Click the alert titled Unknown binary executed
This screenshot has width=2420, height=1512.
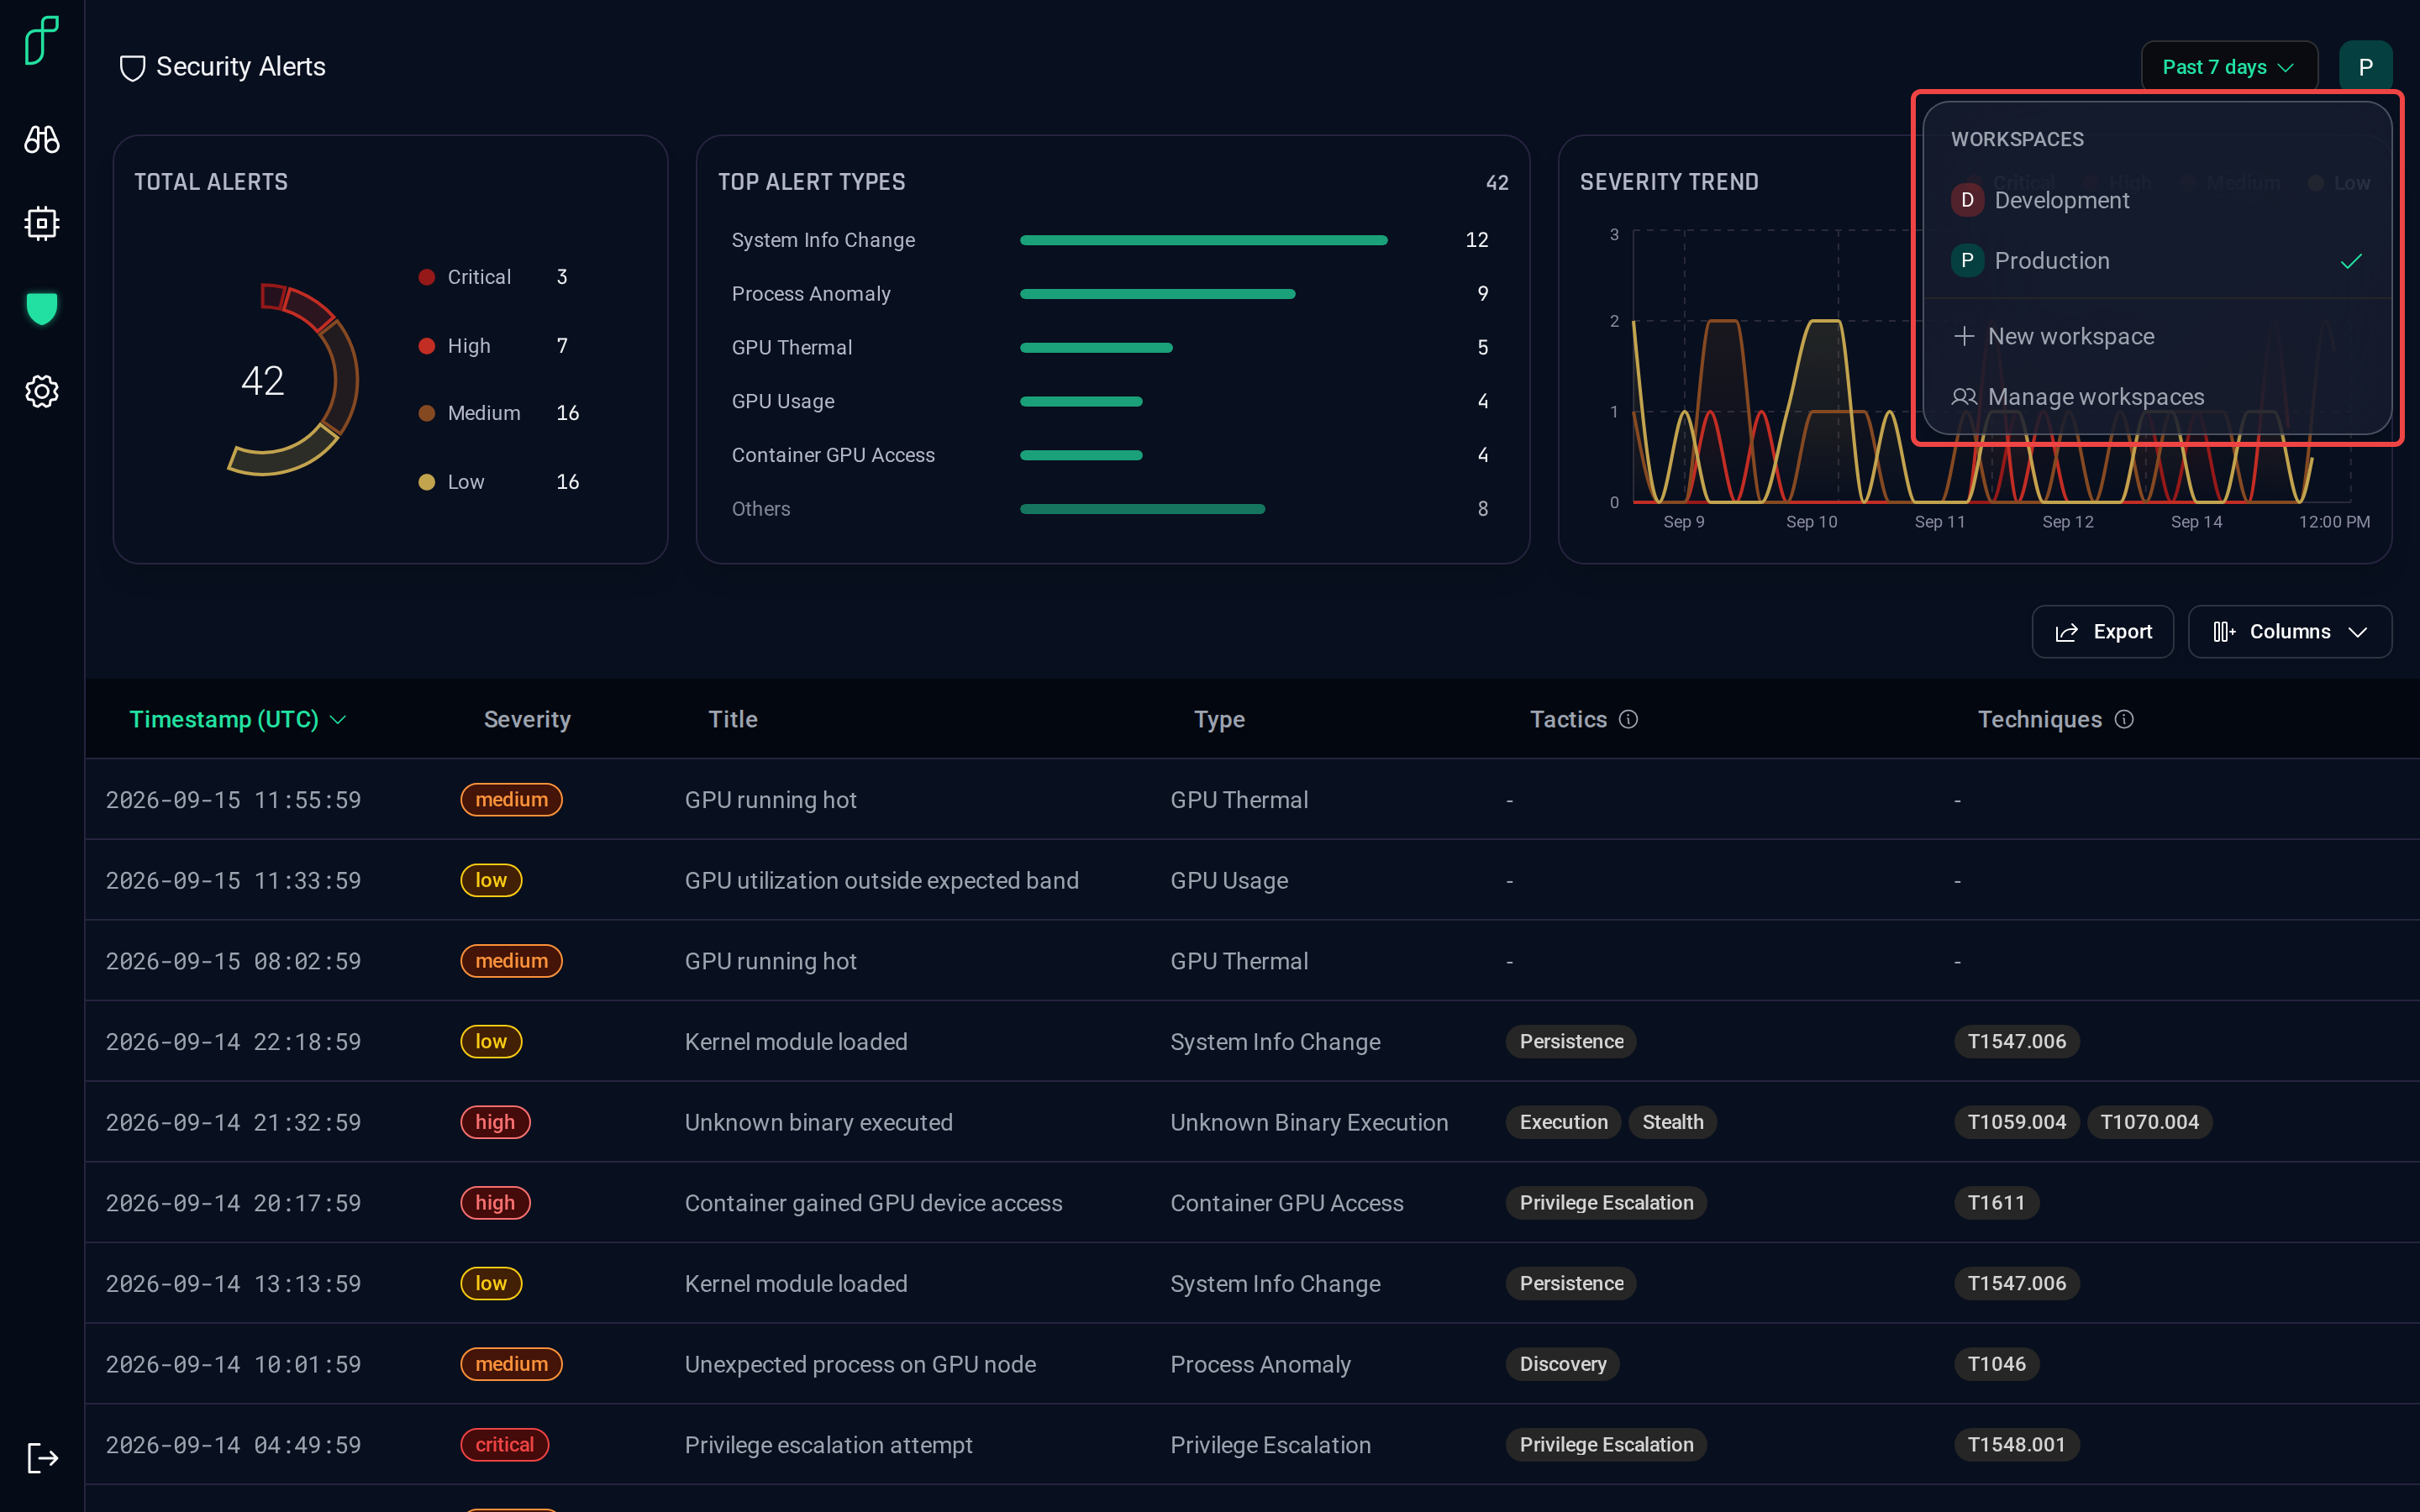click(818, 1122)
